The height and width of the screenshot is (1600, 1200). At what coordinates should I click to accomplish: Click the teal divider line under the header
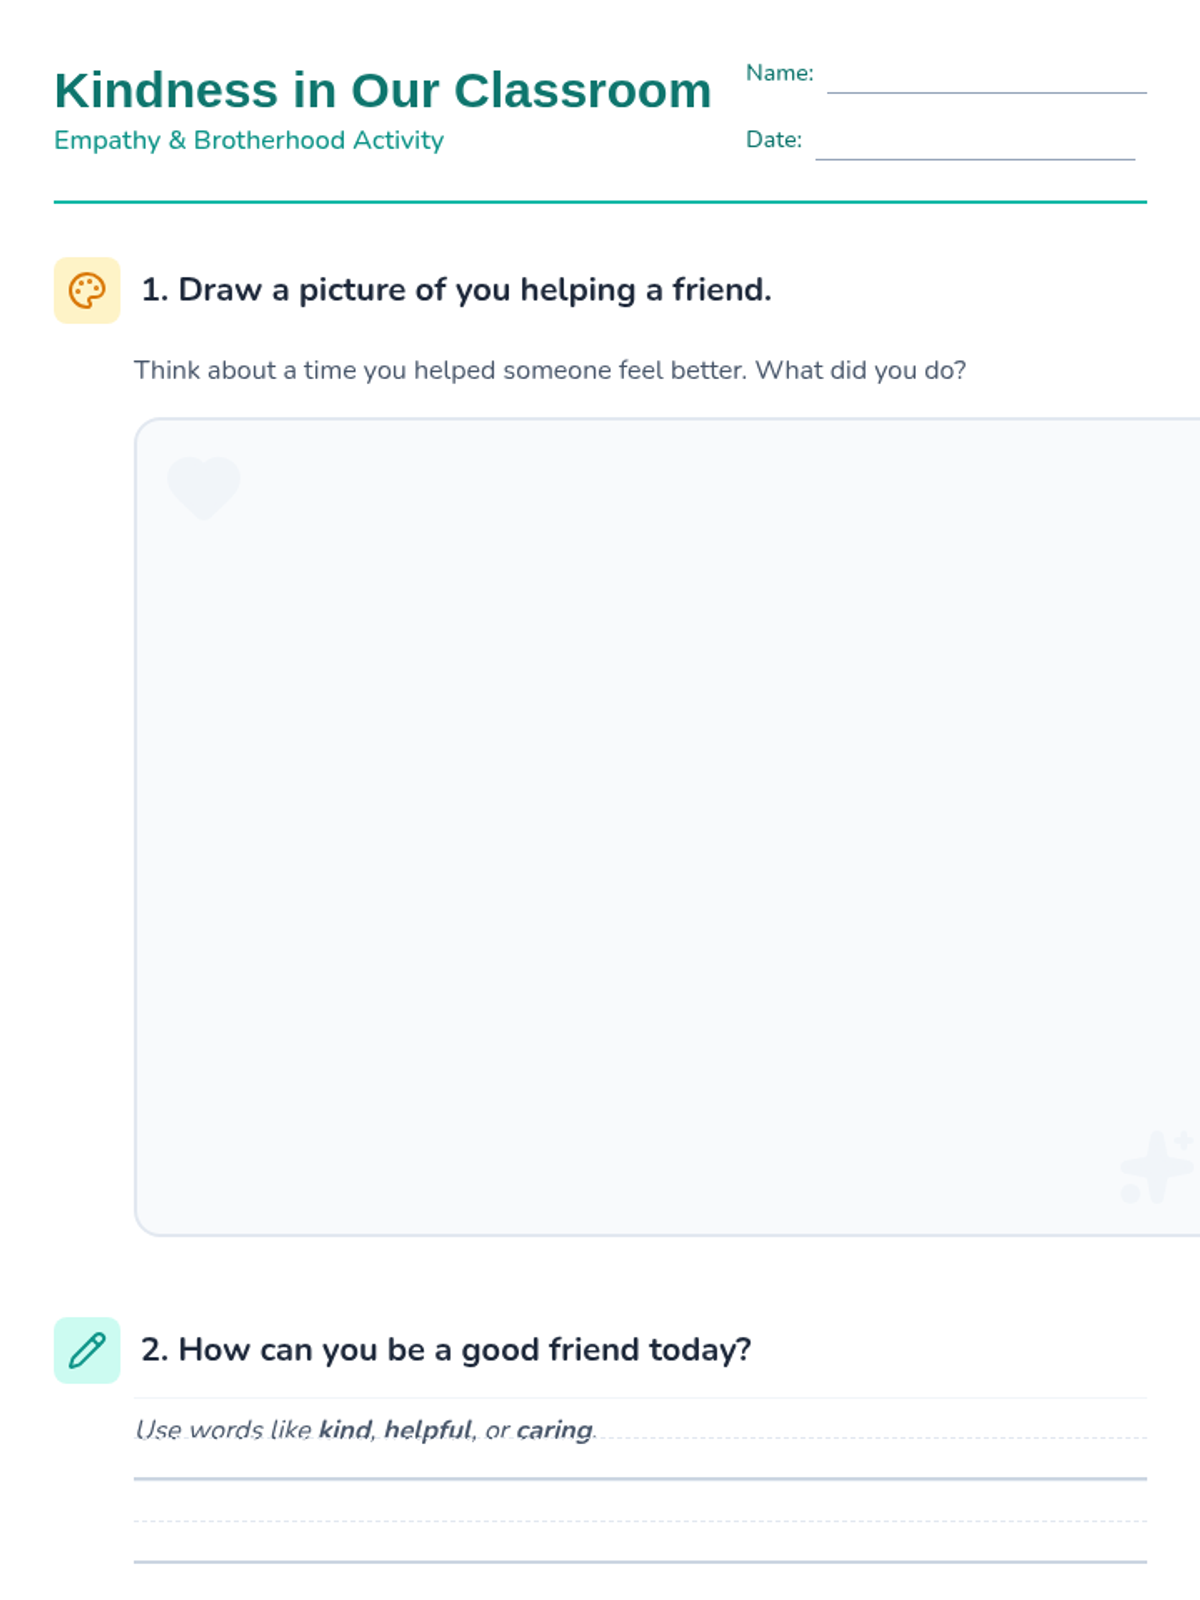tap(600, 202)
